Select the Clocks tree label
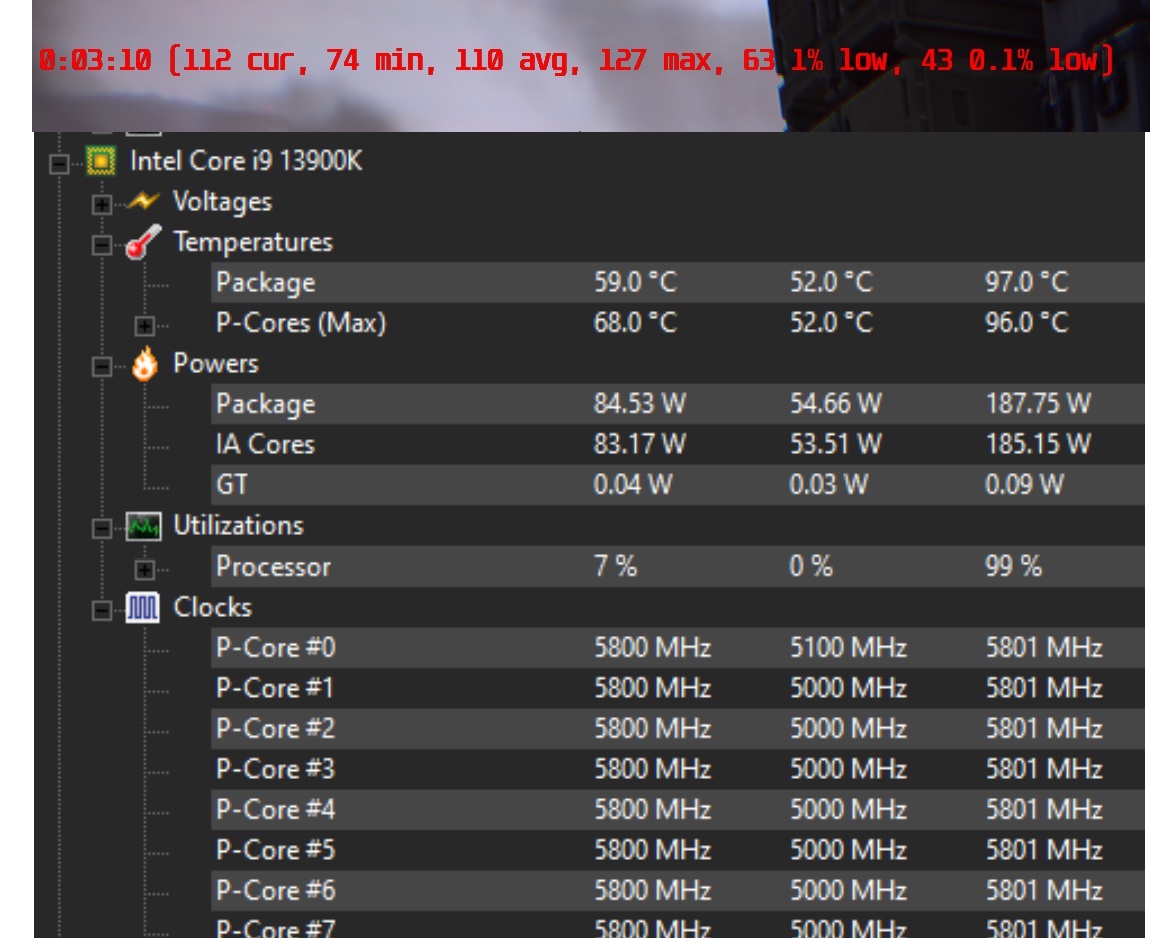 tap(213, 607)
